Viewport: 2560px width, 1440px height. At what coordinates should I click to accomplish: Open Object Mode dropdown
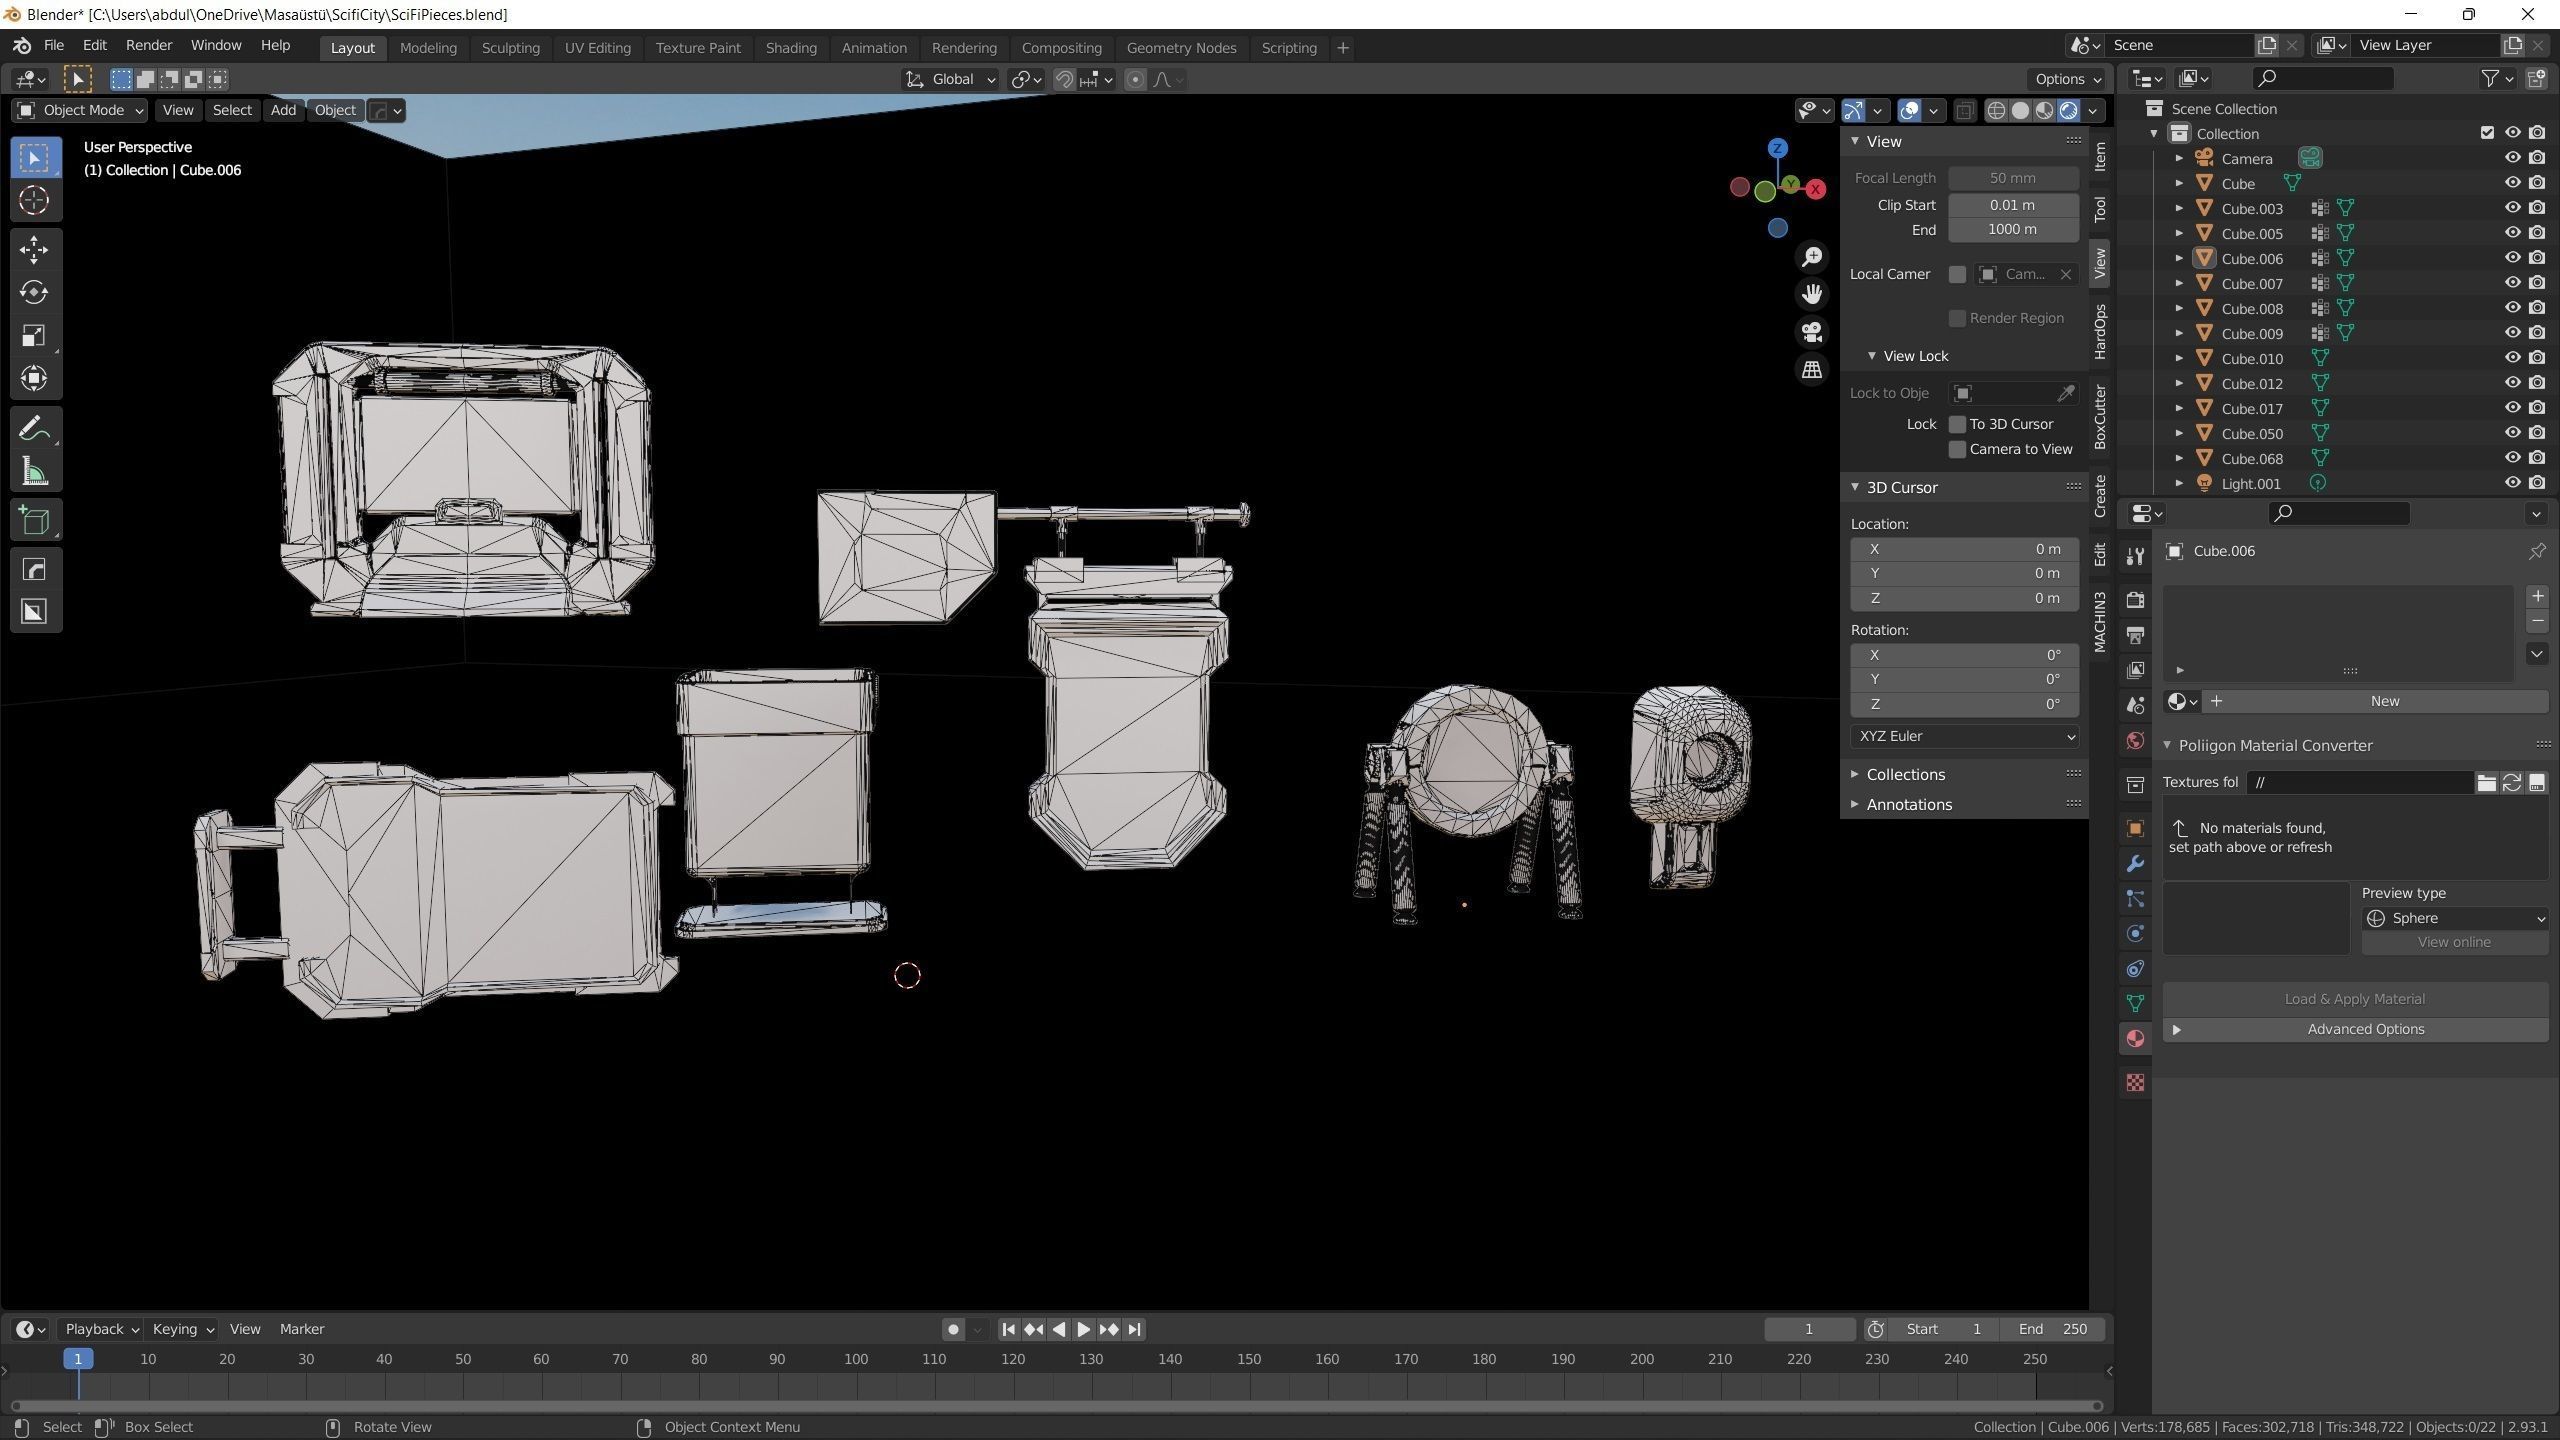point(80,110)
